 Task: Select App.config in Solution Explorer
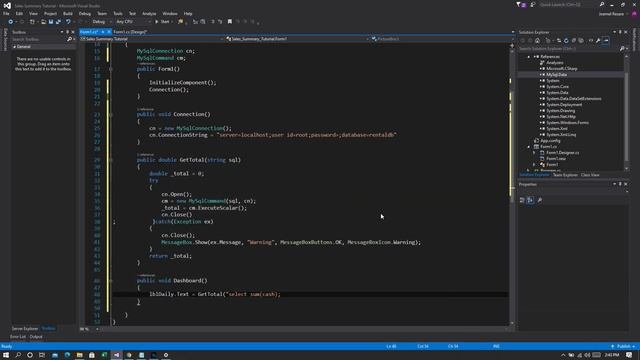pos(550,140)
